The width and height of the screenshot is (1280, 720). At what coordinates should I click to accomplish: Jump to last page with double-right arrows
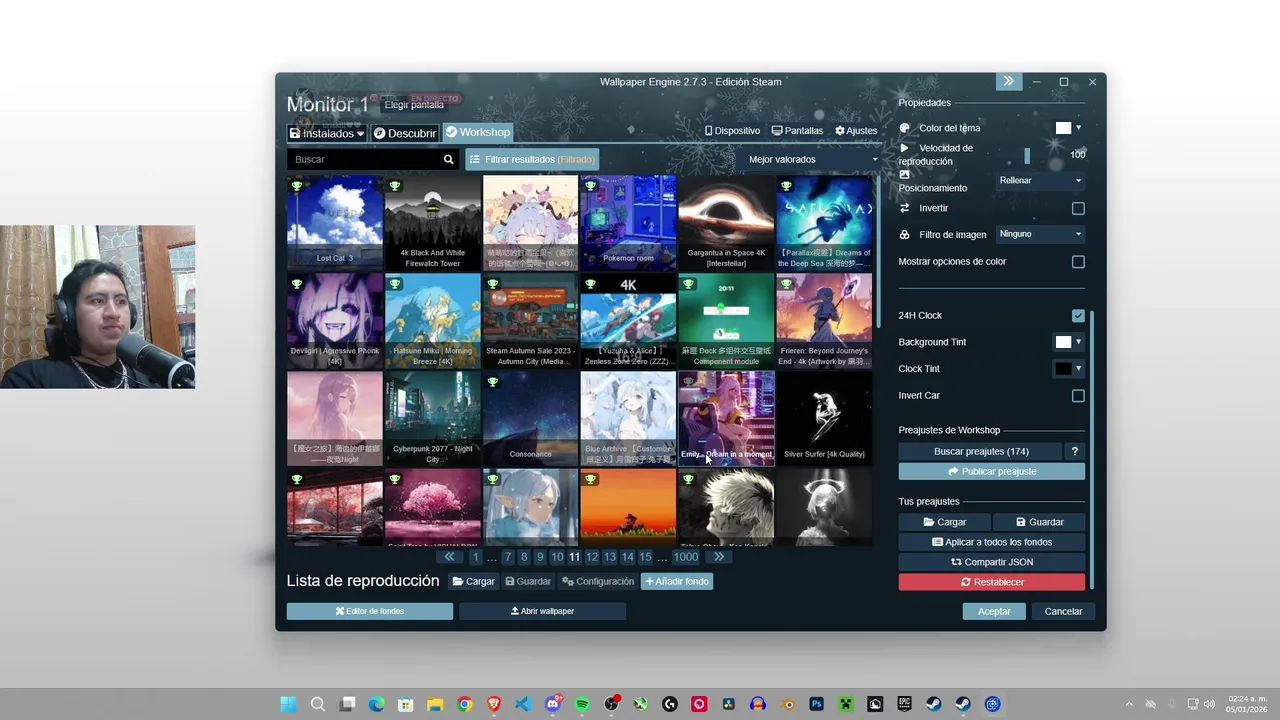pyautogui.click(x=718, y=557)
